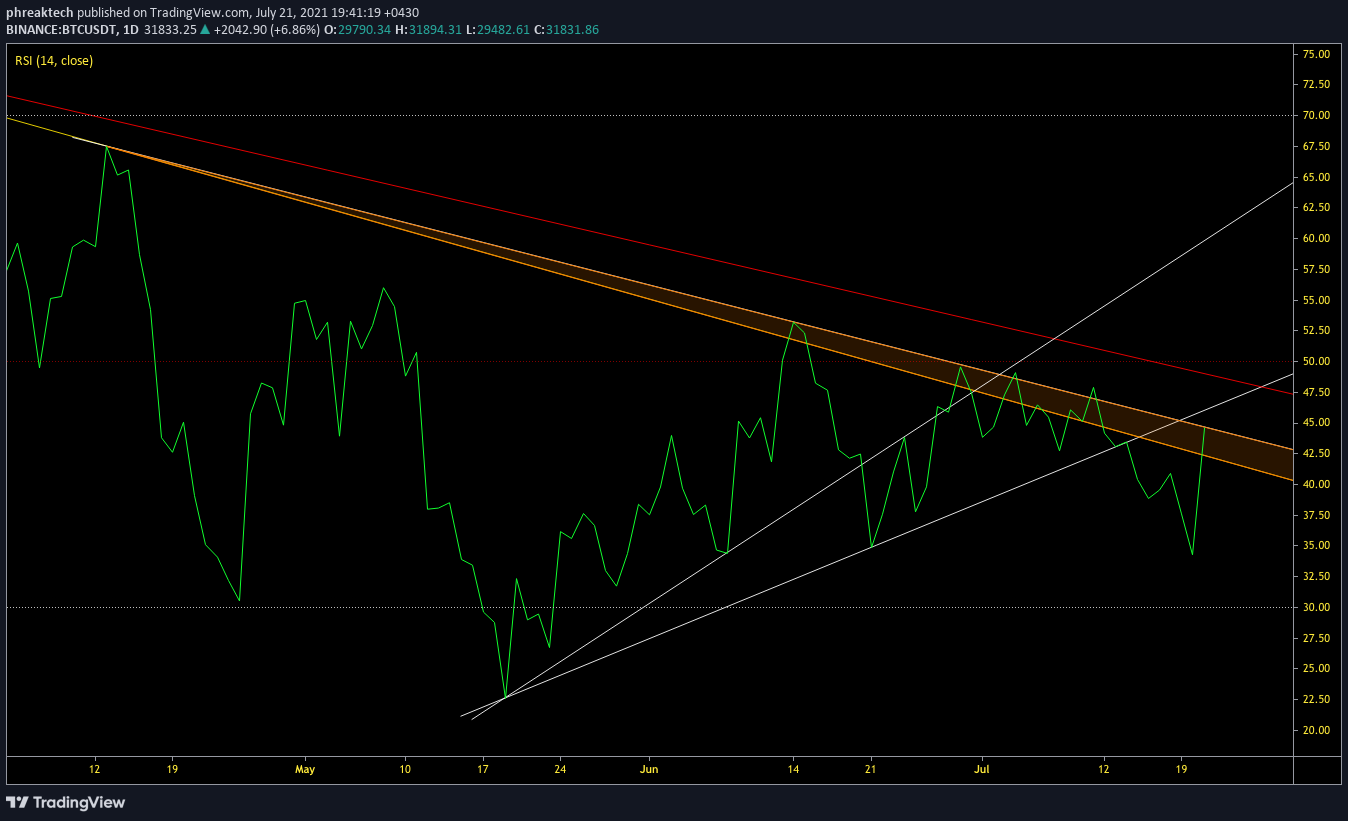Select the red descending trendline
This screenshot has width=1348, height=821.
650,245
